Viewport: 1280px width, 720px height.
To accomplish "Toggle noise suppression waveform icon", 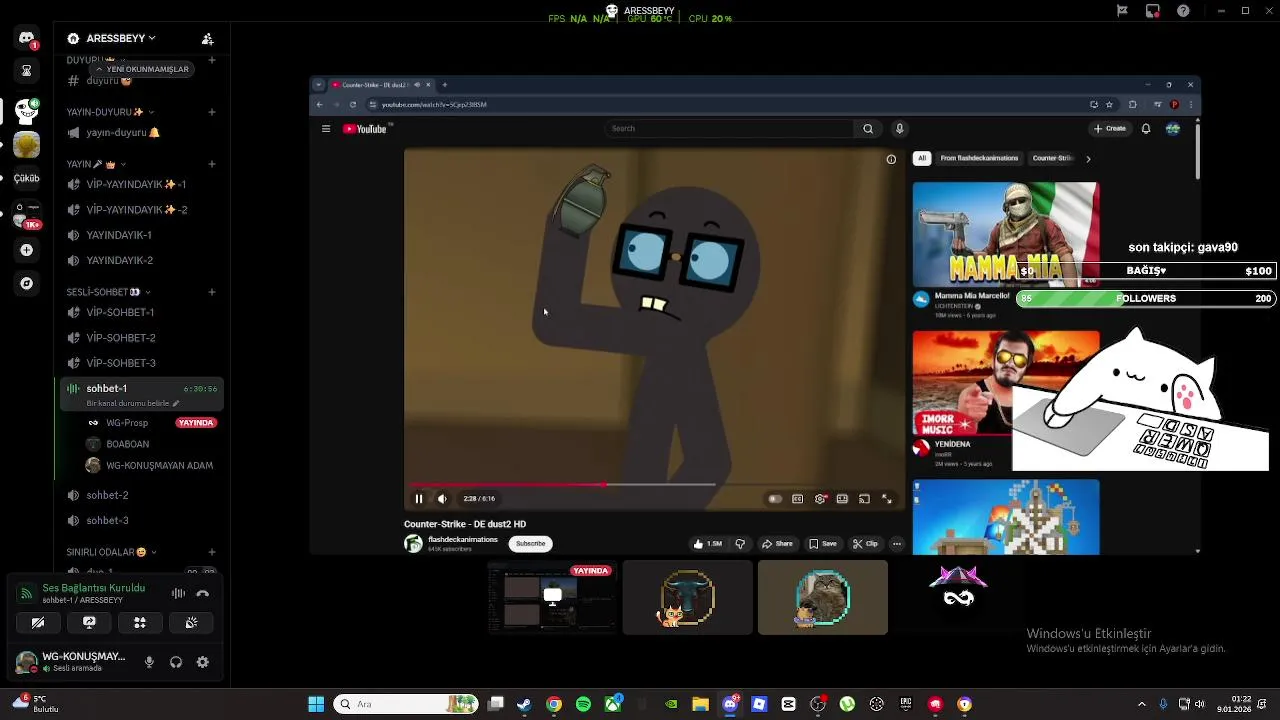I will click(178, 594).
